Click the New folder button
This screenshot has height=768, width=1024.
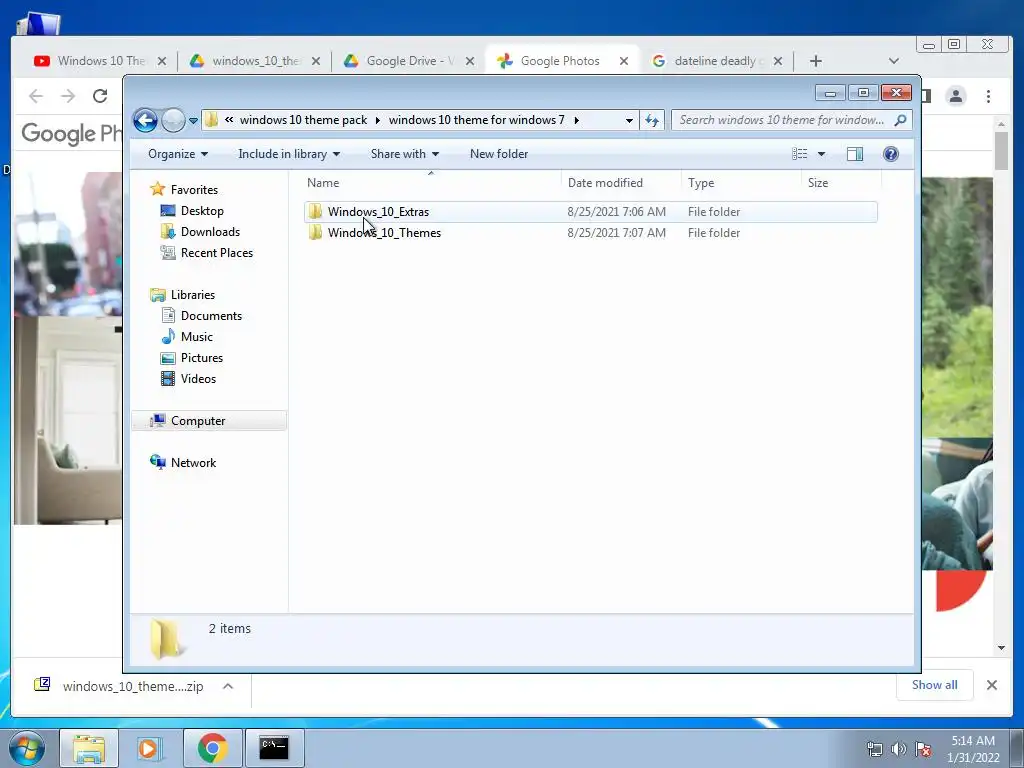pyautogui.click(x=499, y=154)
